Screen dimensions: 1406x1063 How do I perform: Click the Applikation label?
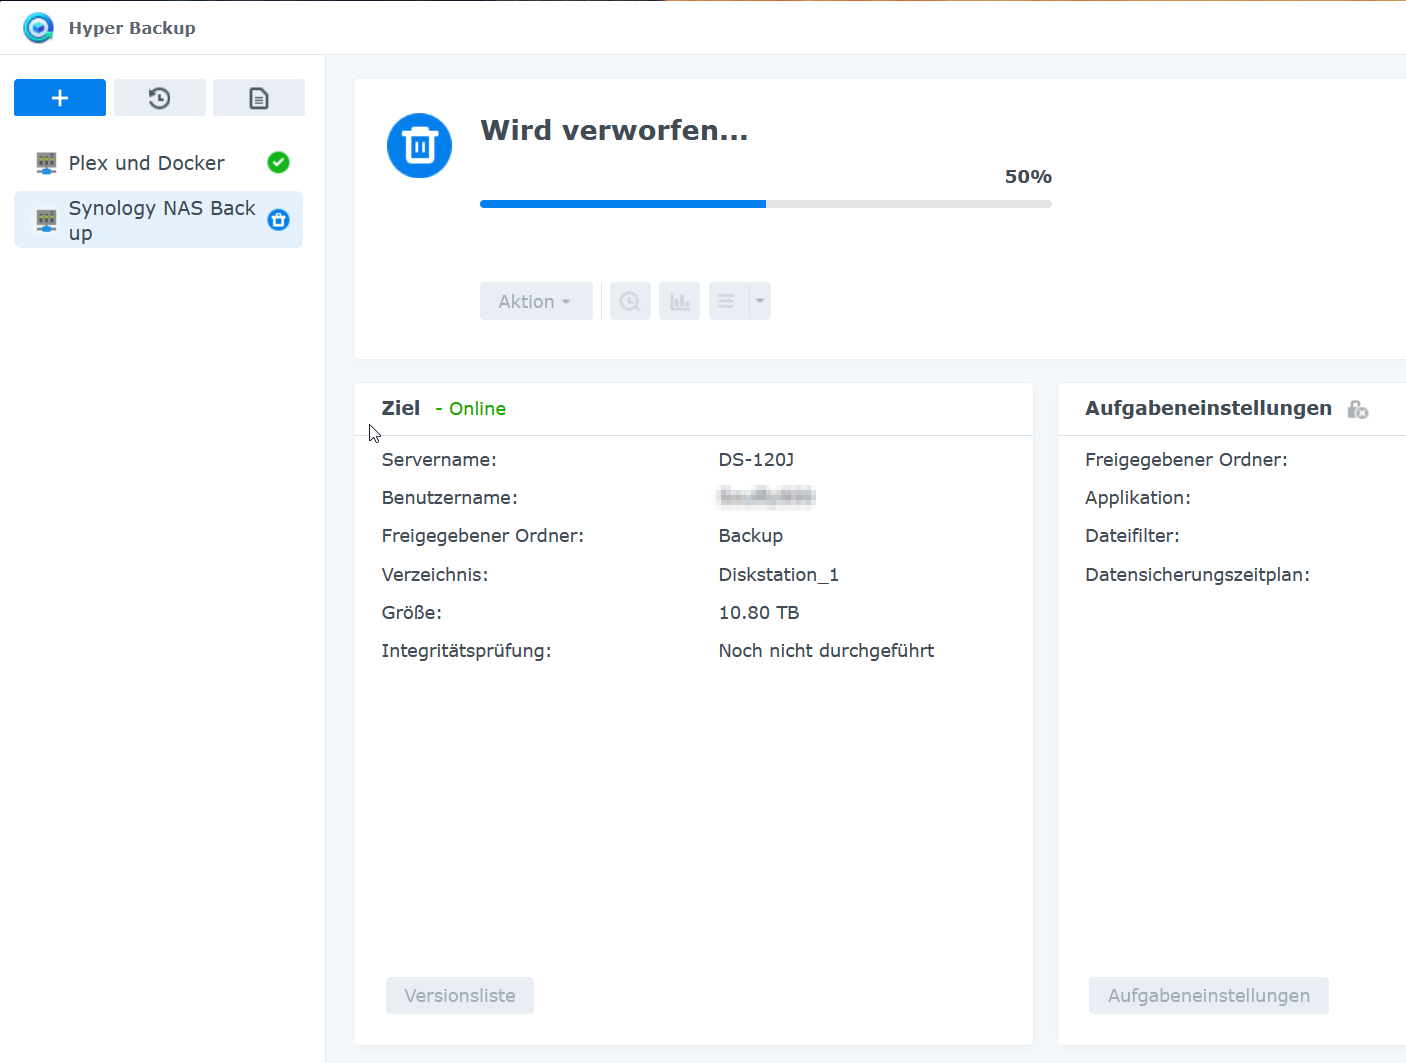coord(1138,498)
